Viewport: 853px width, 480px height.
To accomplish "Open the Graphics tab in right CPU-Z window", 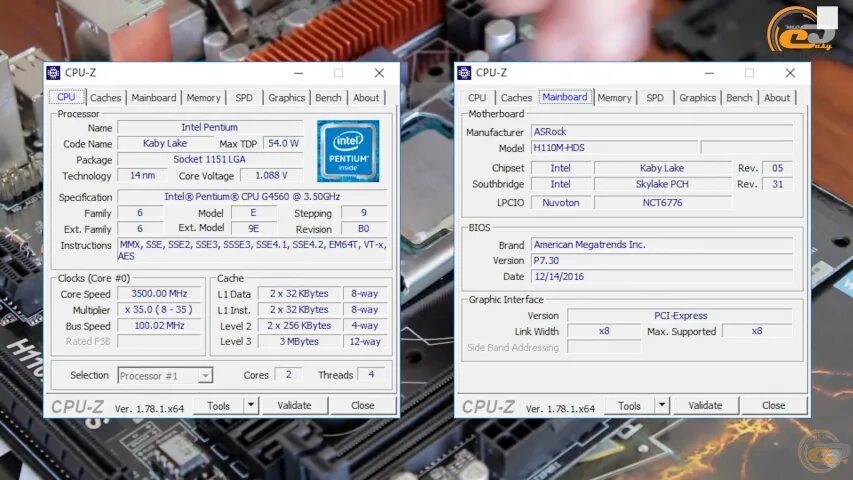I will pos(697,97).
